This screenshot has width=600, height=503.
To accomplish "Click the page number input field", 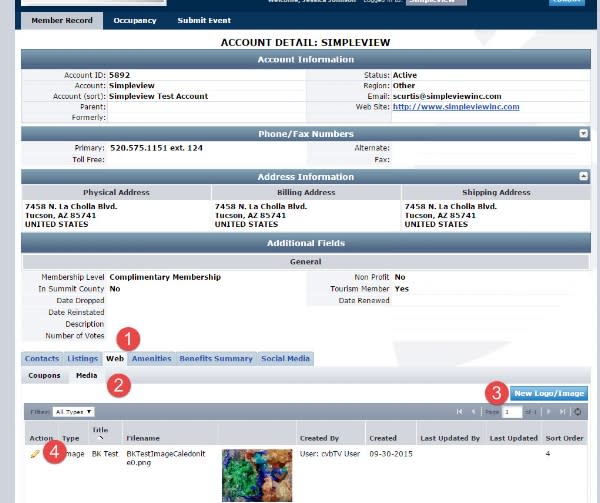I will click(513, 412).
